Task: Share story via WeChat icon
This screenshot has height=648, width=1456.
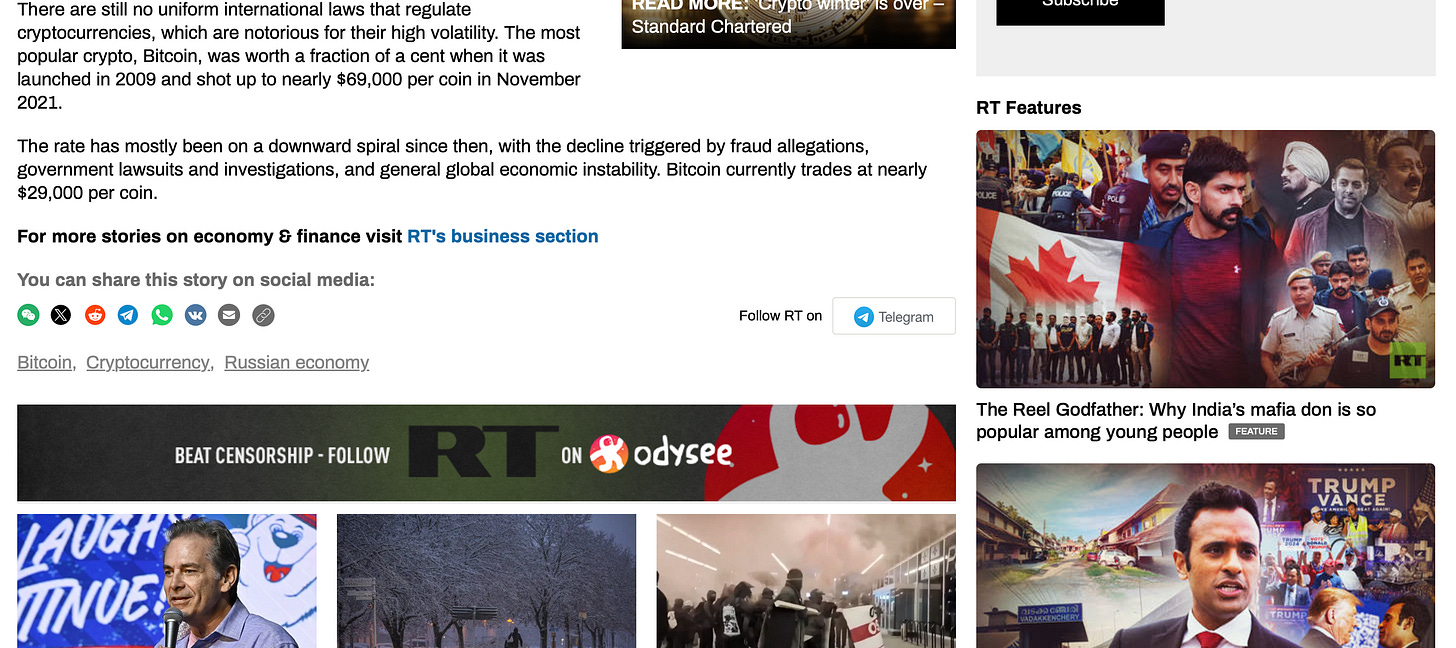Action: [x=28, y=315]
